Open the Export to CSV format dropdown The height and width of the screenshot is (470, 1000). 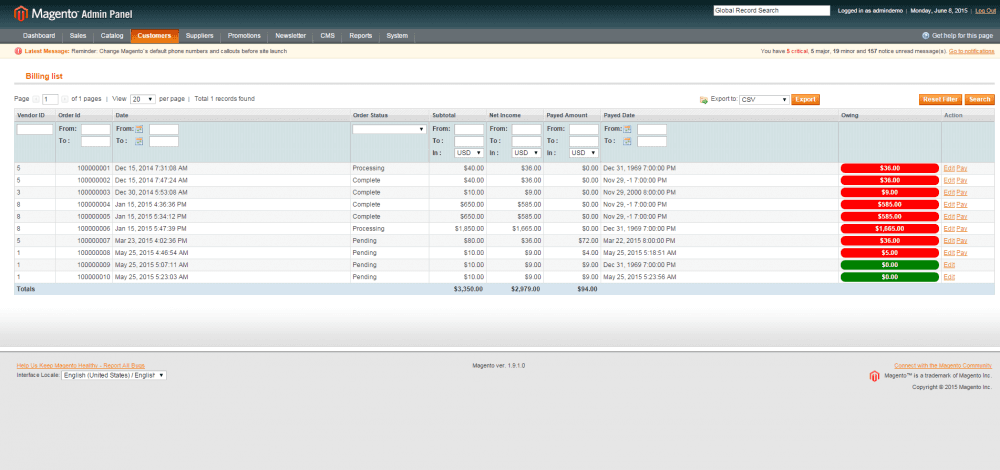pos(764,99)
